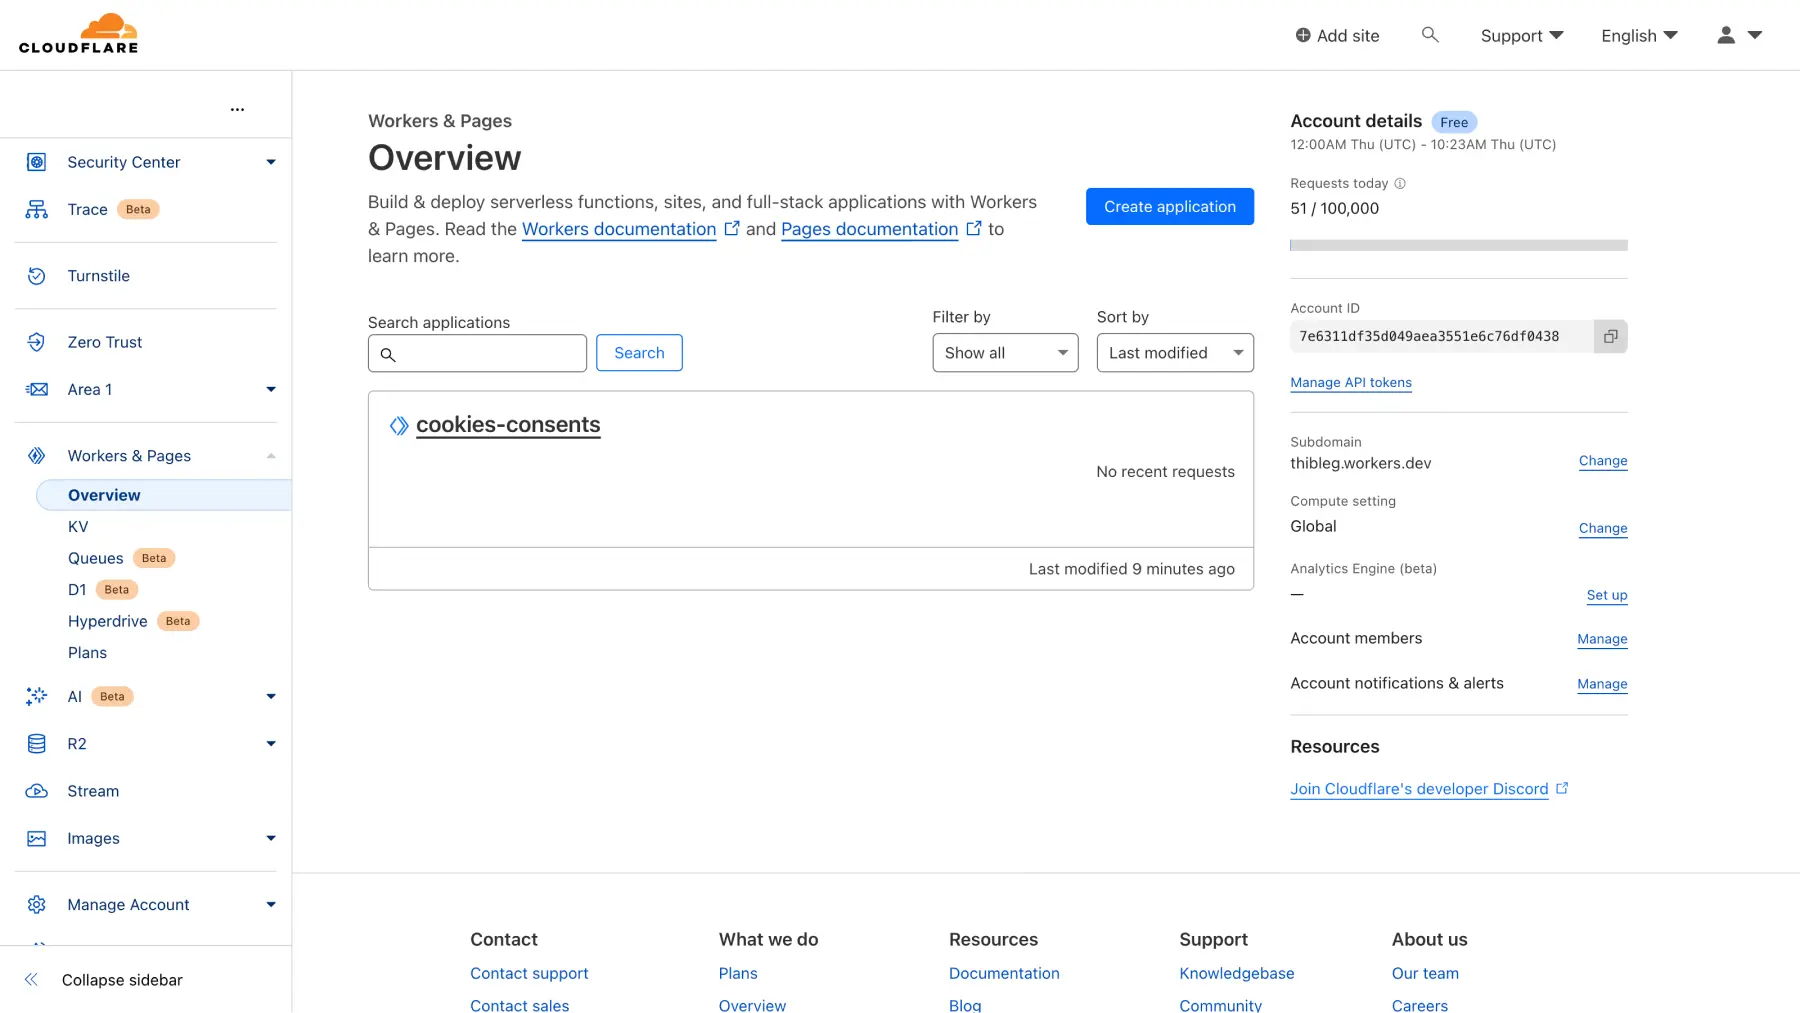Click the Cloudflare logo
Image resolution: width=1800 pixels, height=1013 pixels.
coord(78,34)
